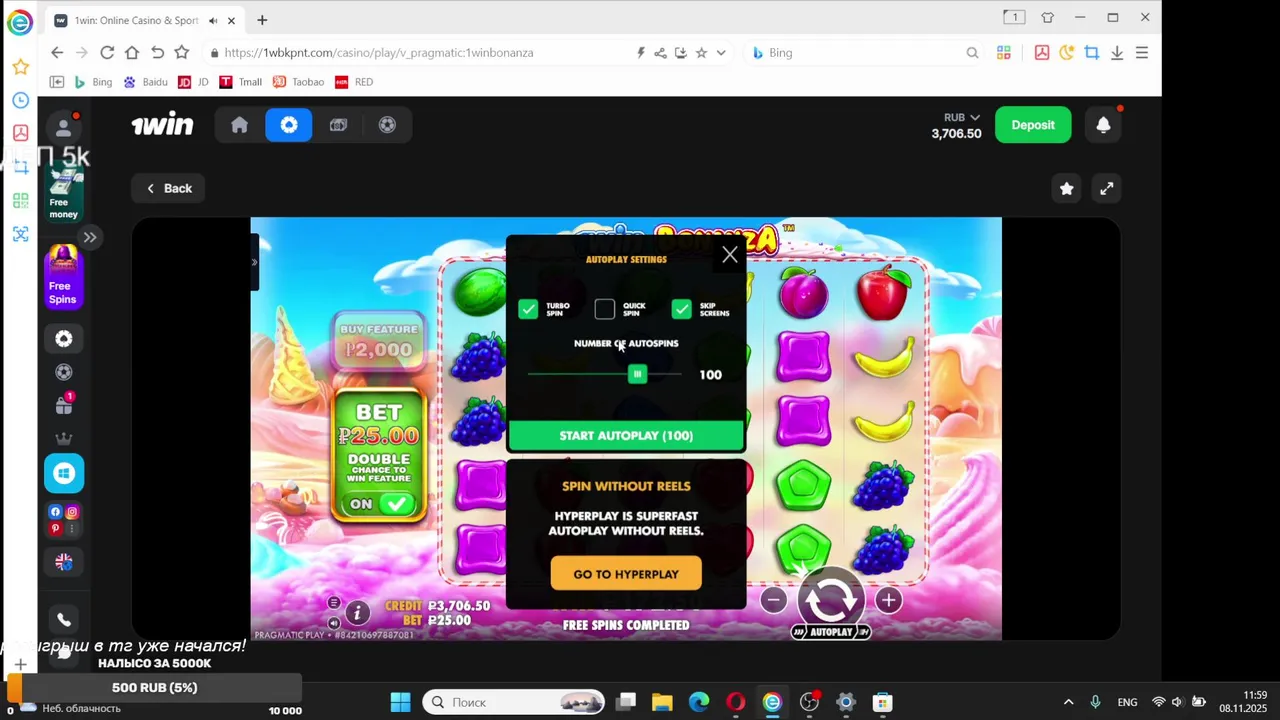Open Windows Start menu
The height and width of the screenshot is (720, 1280).
click(x=400, y=702)
